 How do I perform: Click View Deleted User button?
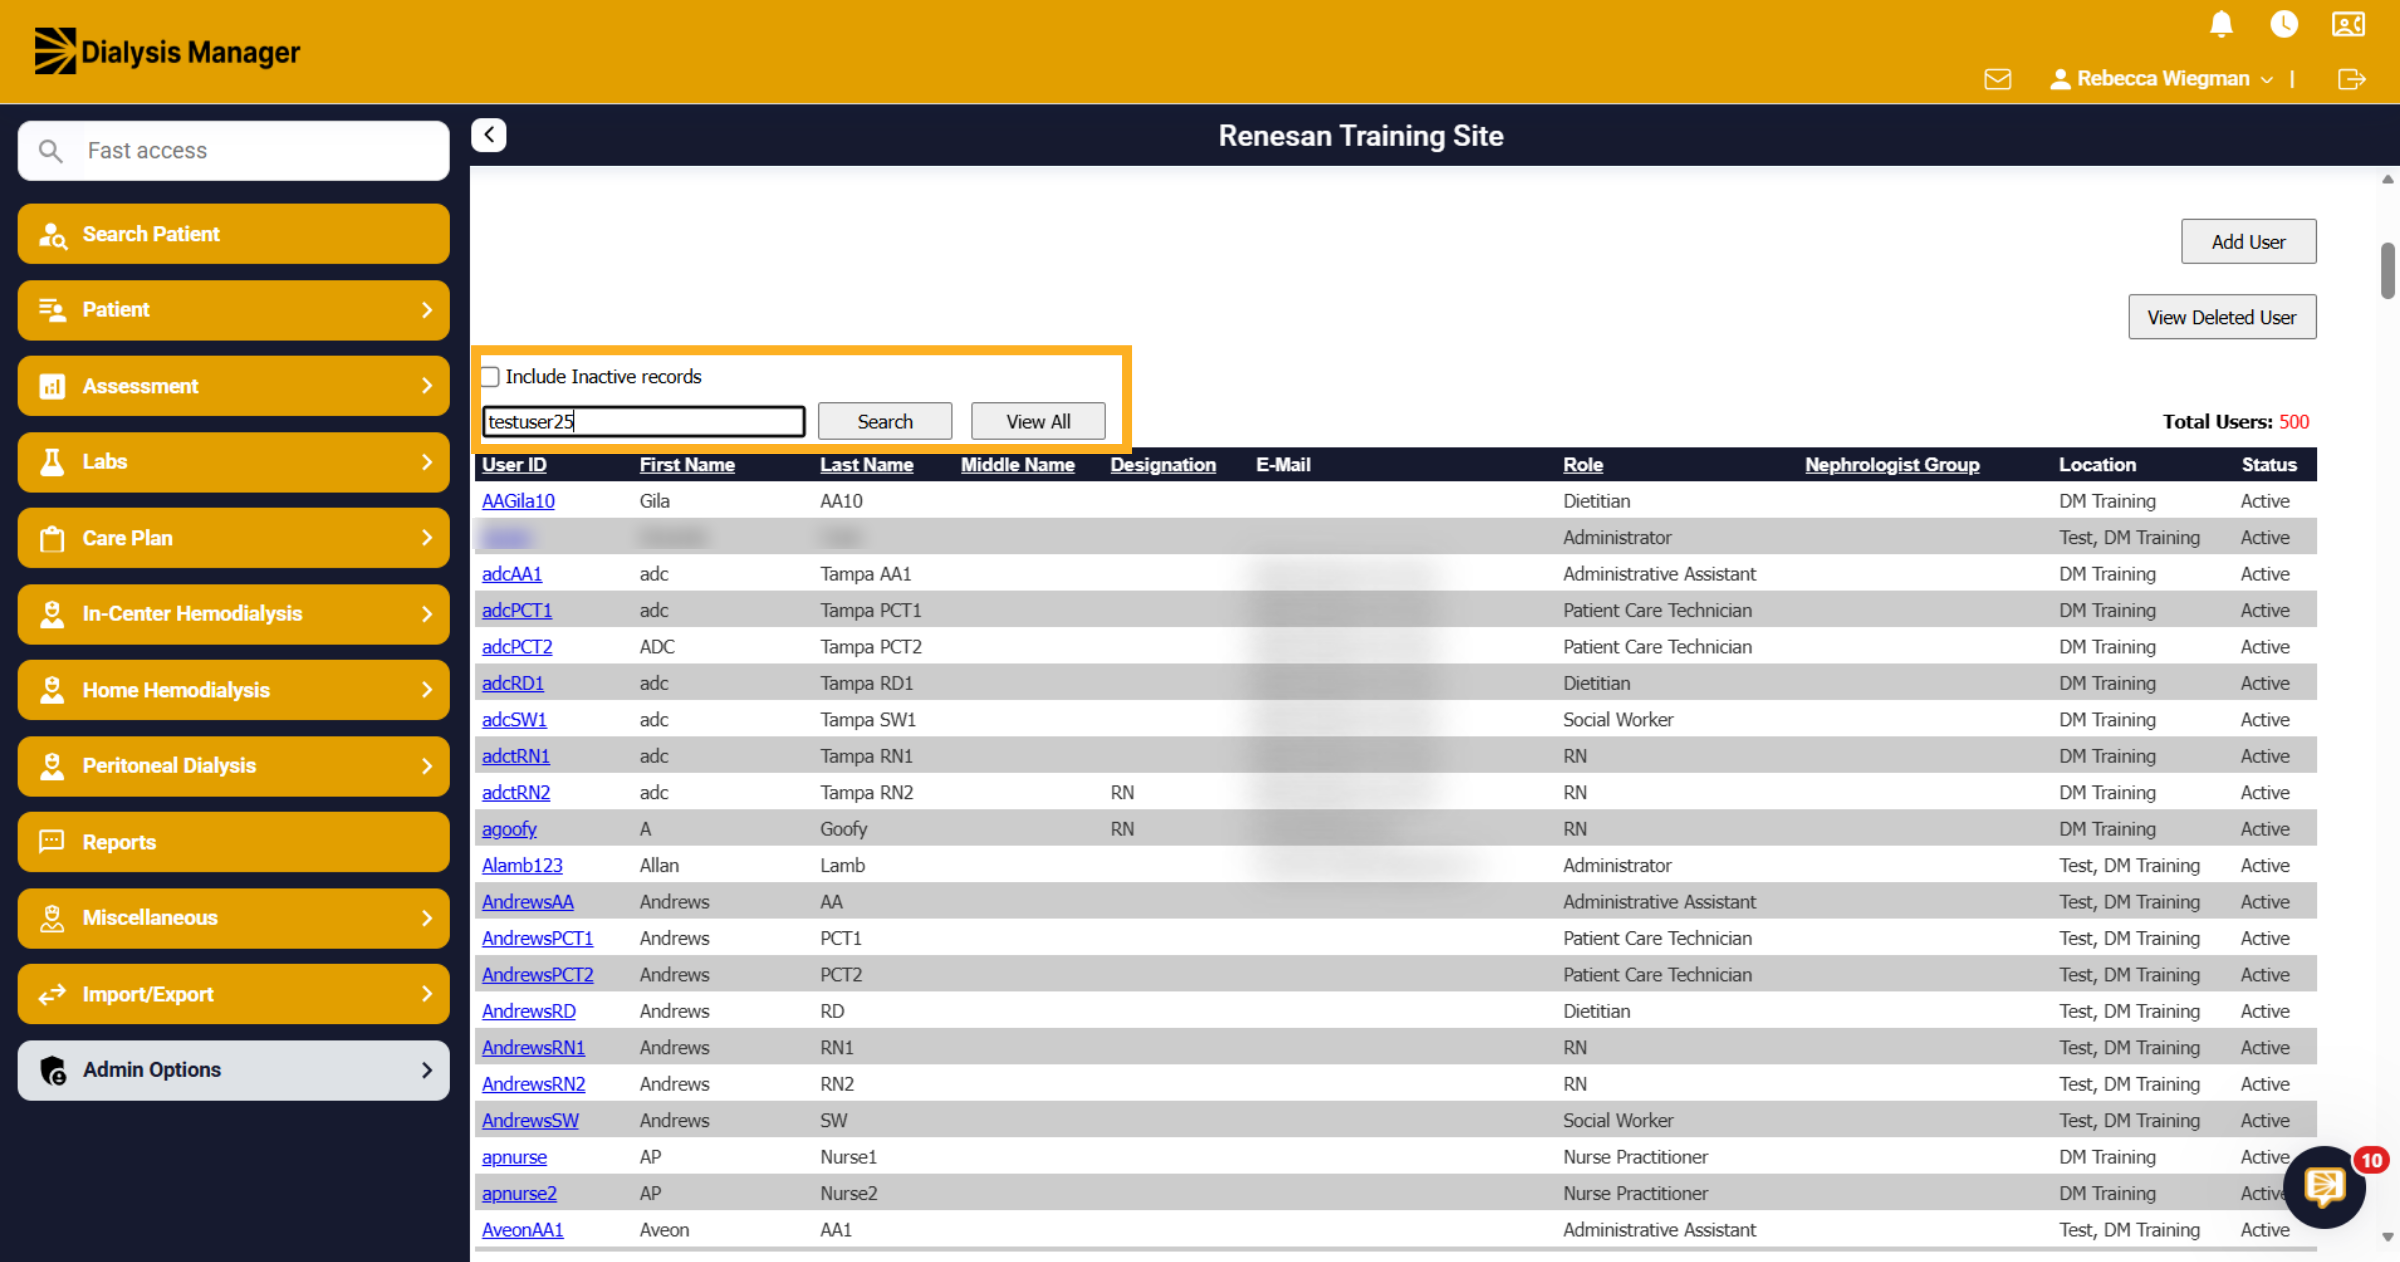[2221, 317]
